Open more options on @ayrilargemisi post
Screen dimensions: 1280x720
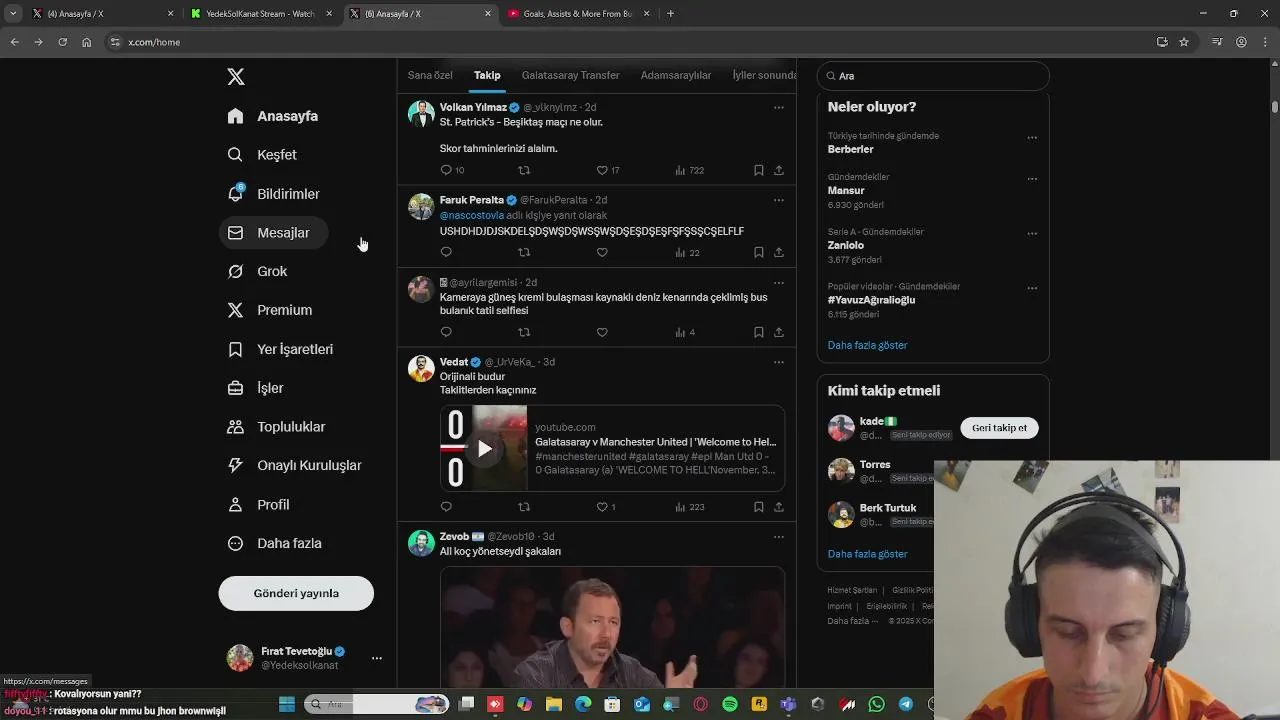coord(779,283)
